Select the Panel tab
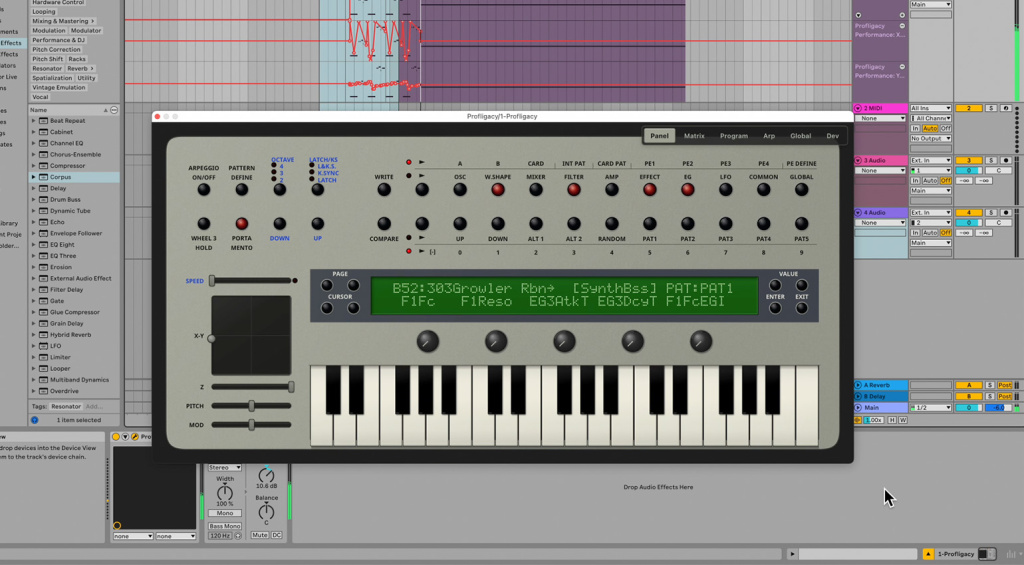Viewport: 1024px width, 565px height. (x=659, y=136)
